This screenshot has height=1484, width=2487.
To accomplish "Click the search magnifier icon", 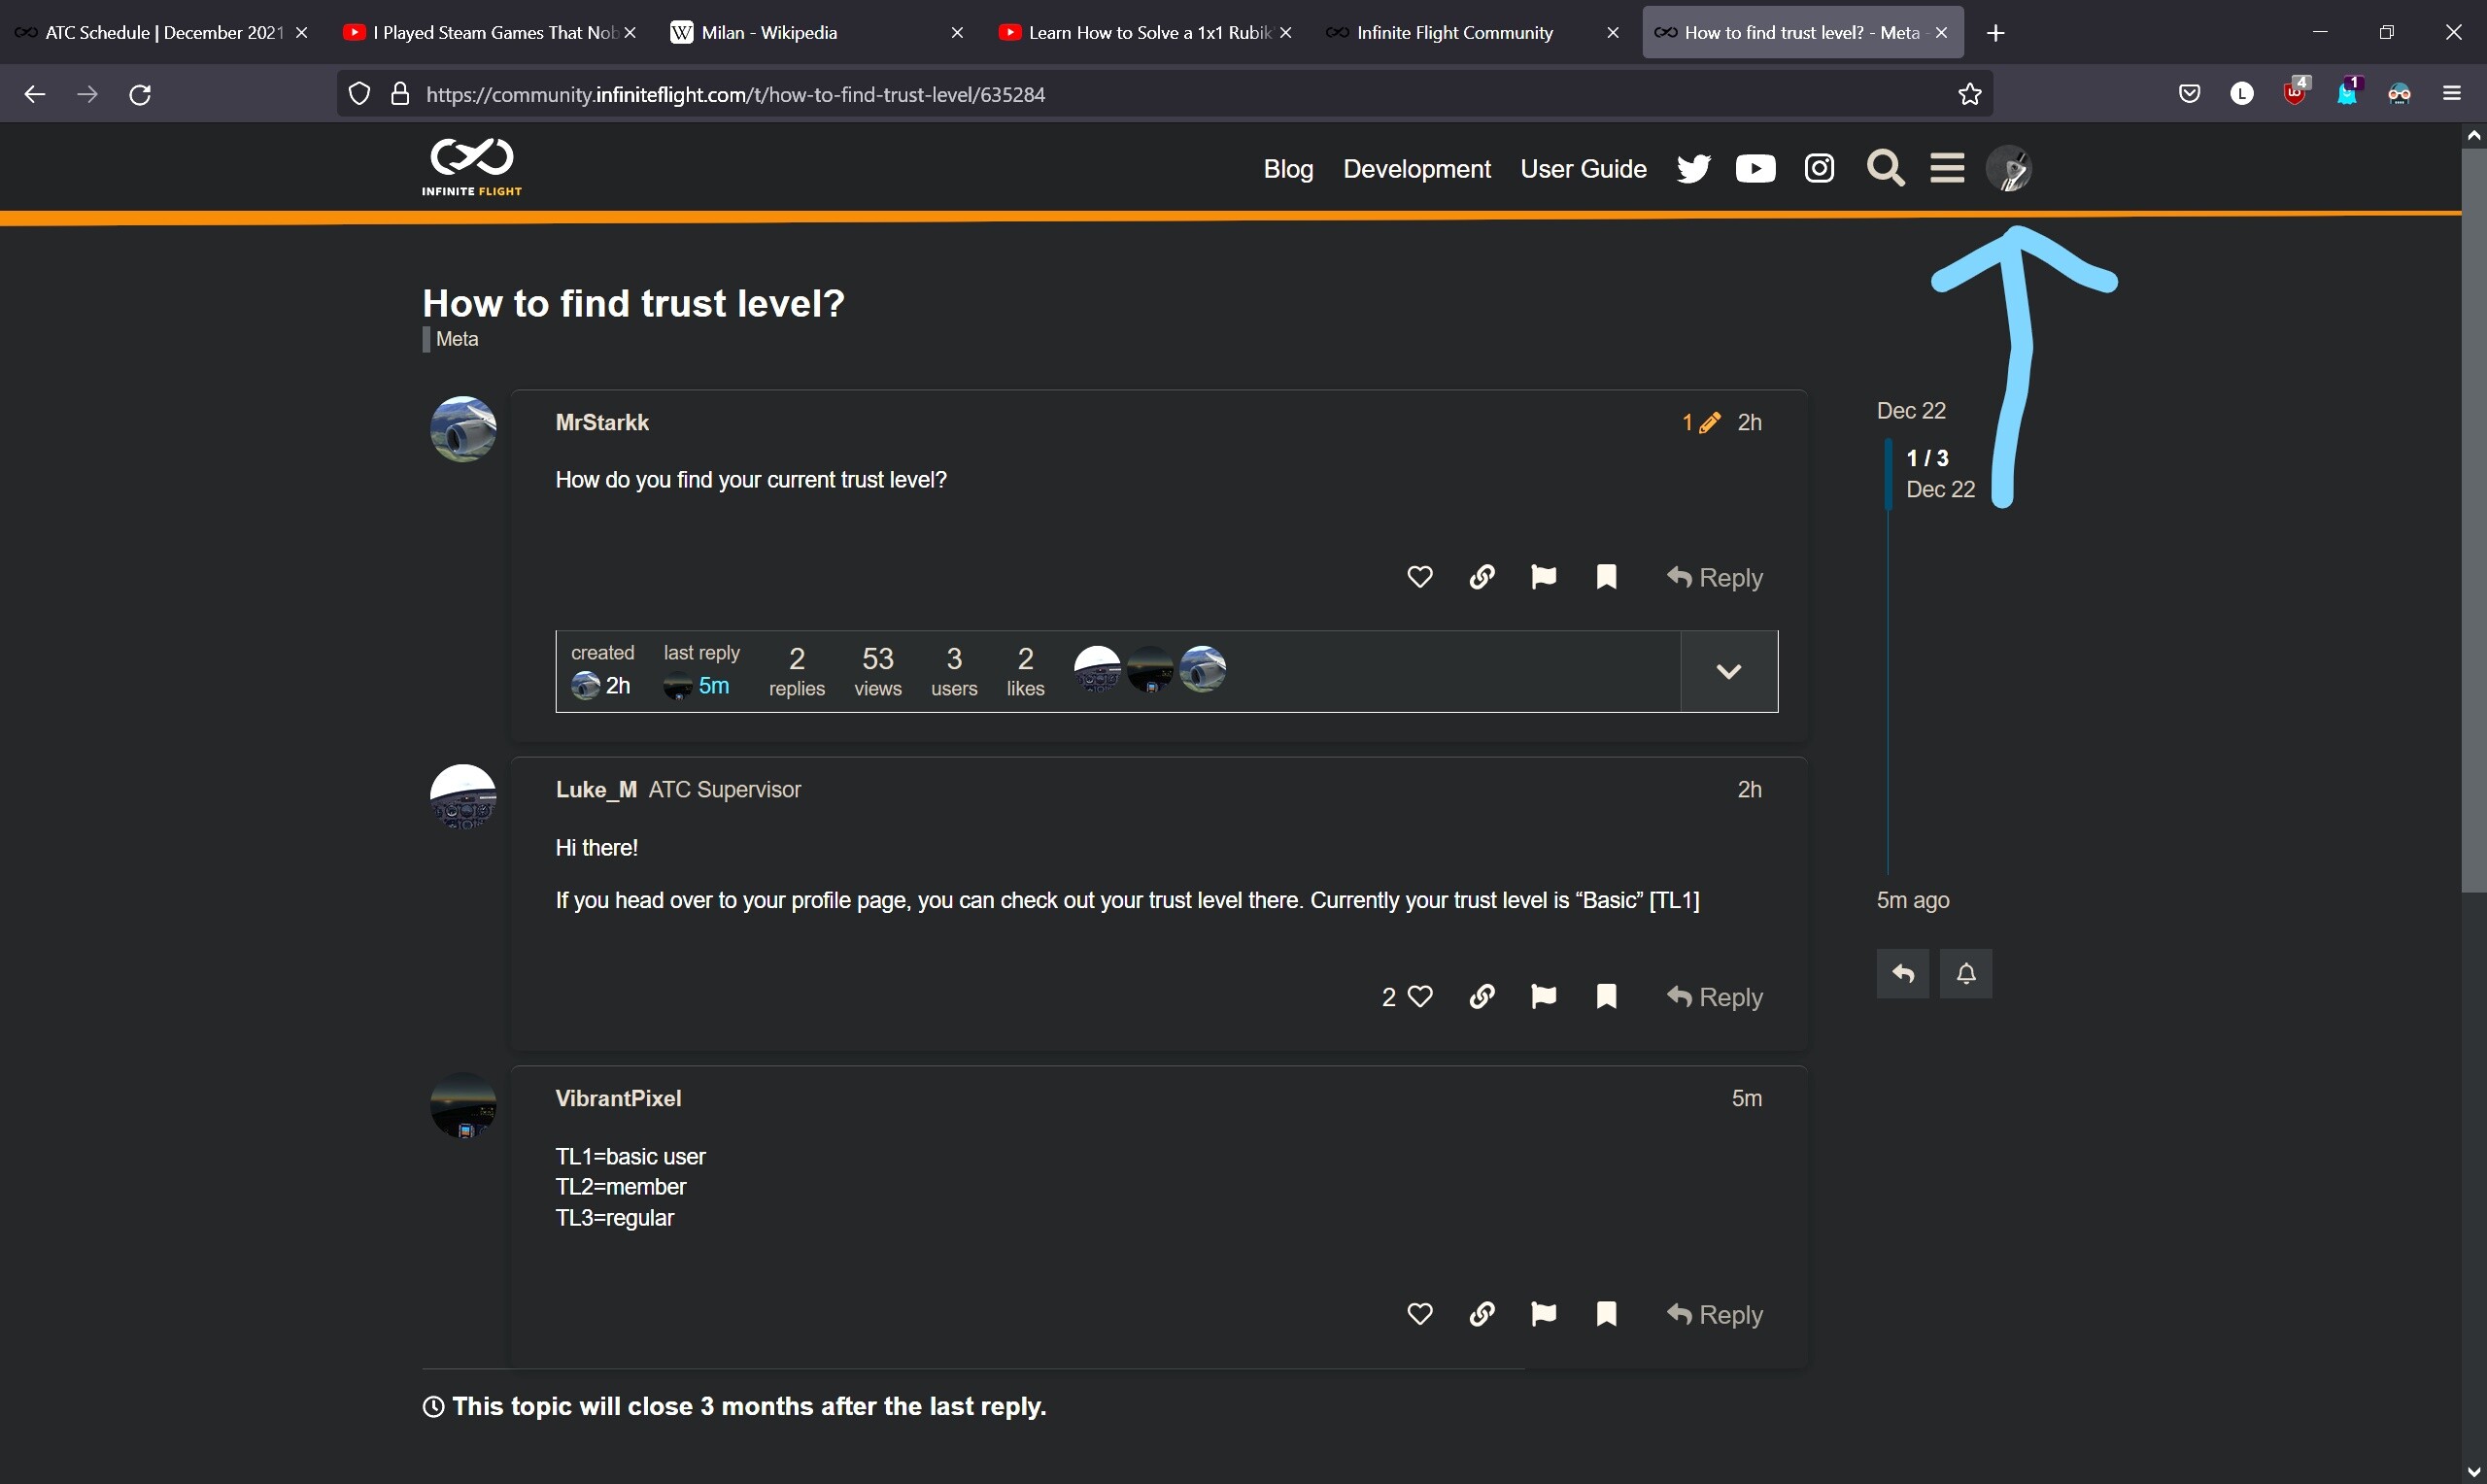I will pos(1885,168).
